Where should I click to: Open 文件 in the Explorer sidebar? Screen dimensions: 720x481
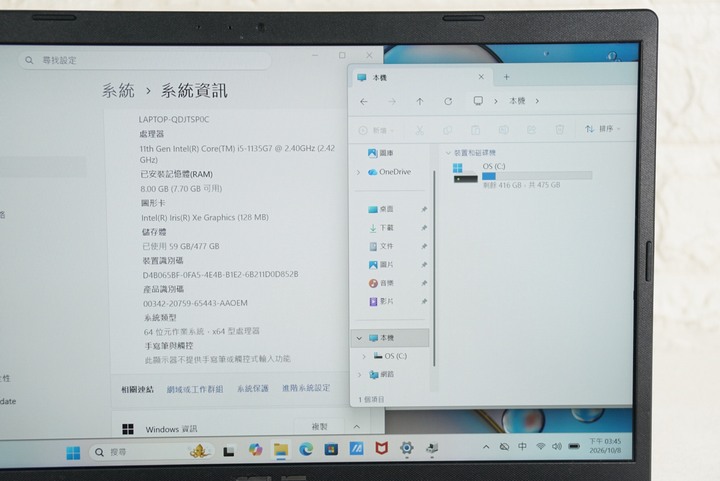coord(382,246)
